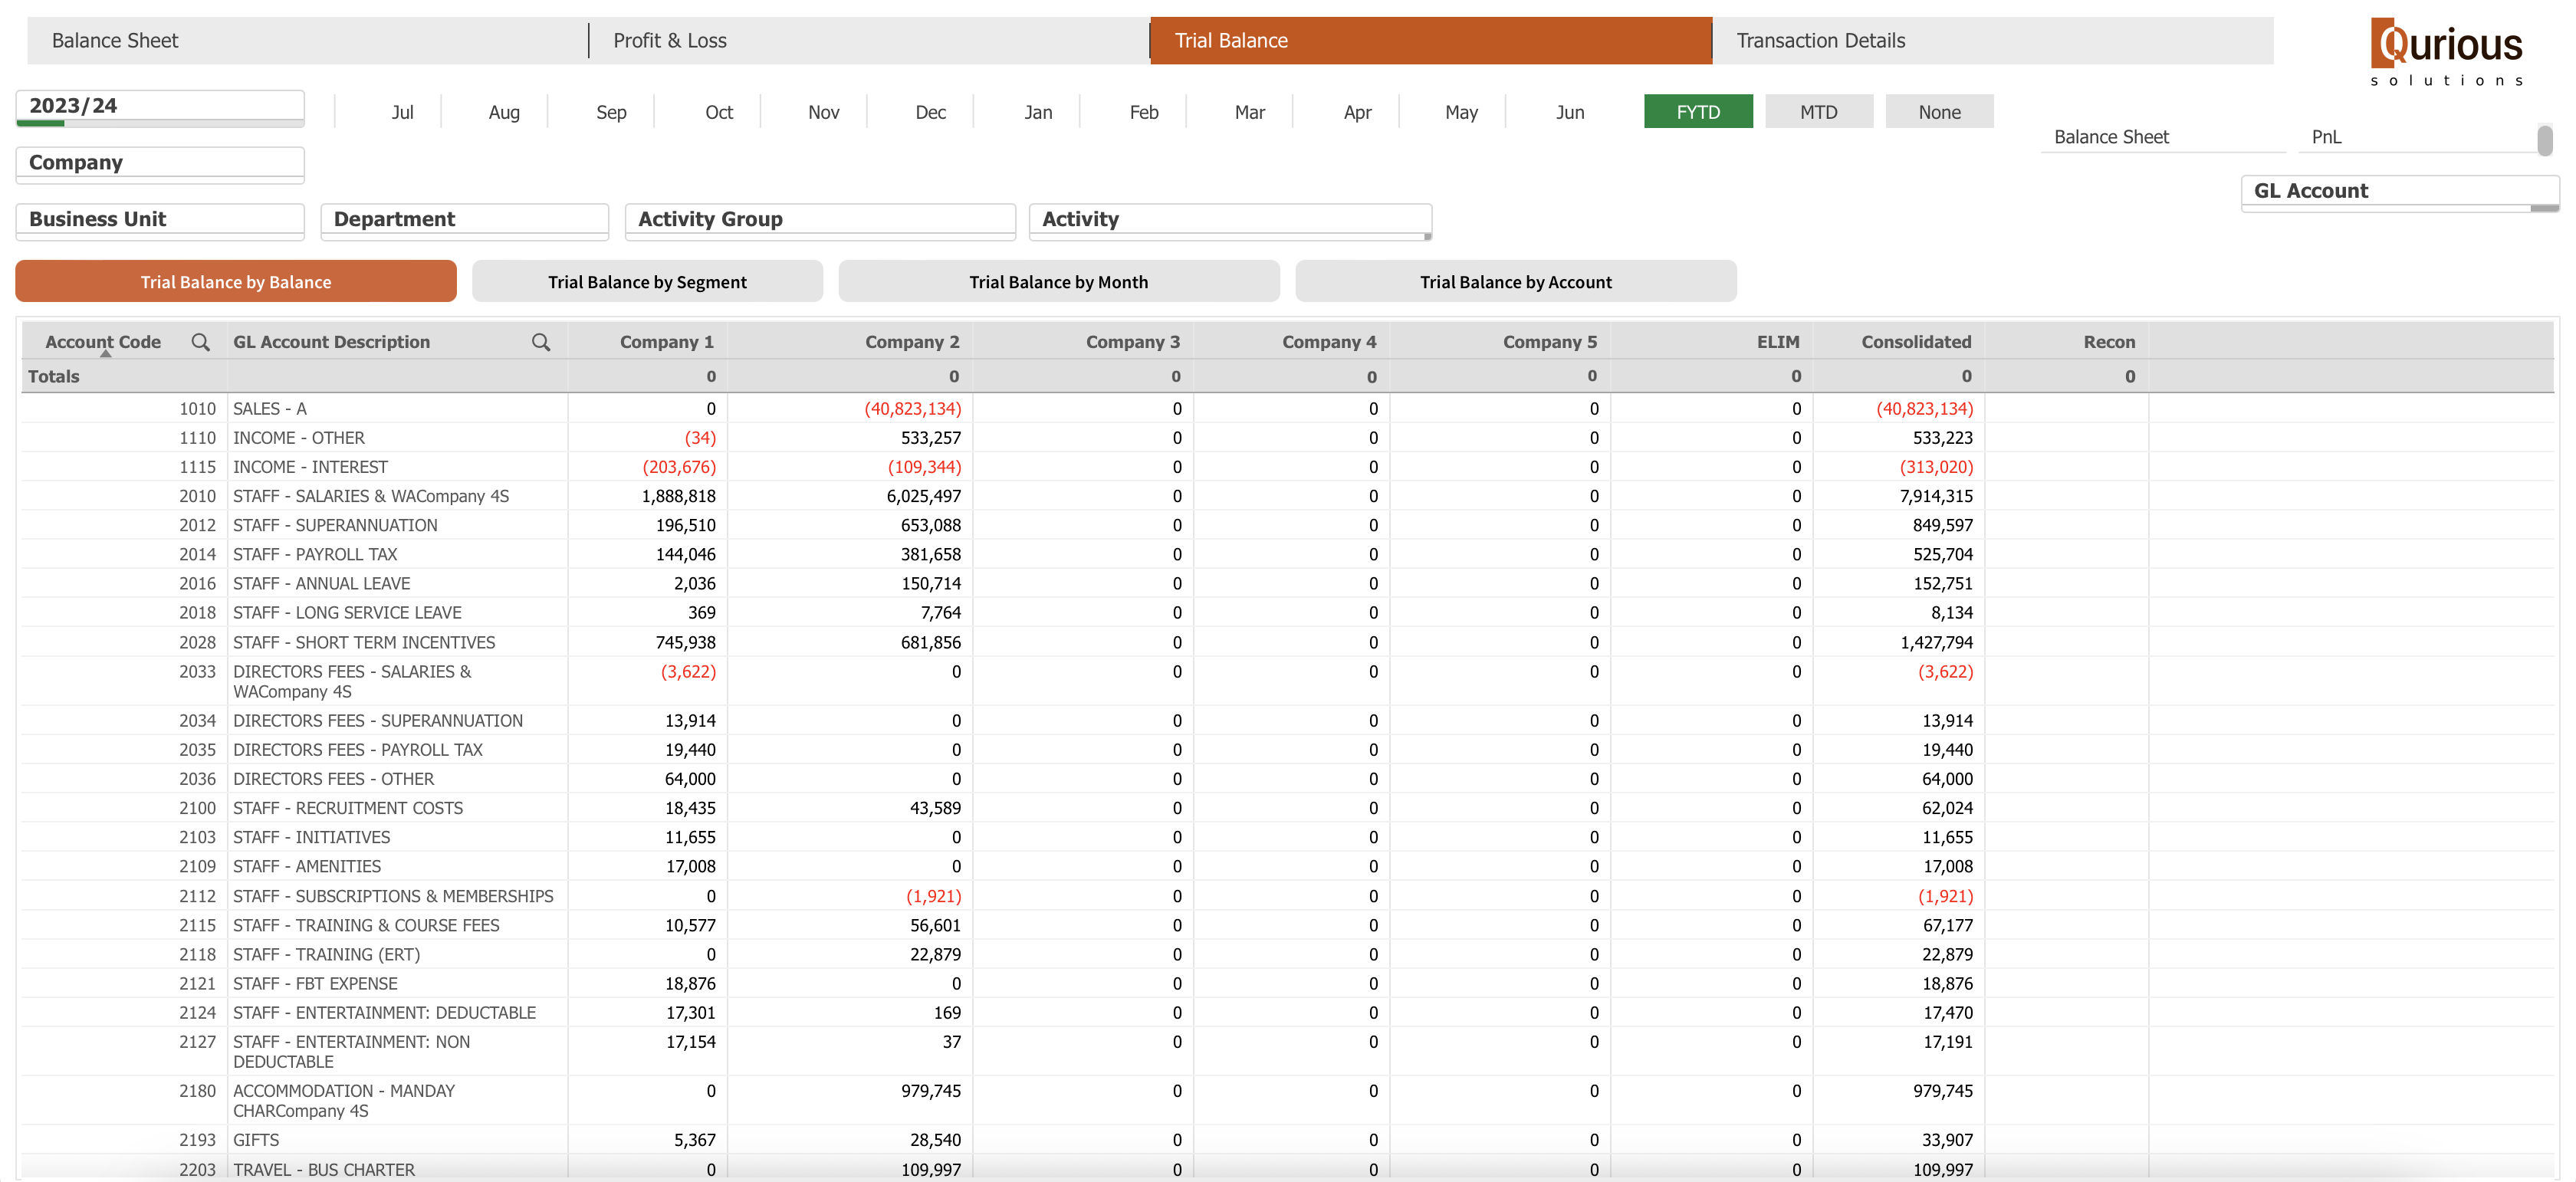Filter by the month Nov
Image resolution: width=2576 pixels, height=1182 pixels.
pos(824,112)
